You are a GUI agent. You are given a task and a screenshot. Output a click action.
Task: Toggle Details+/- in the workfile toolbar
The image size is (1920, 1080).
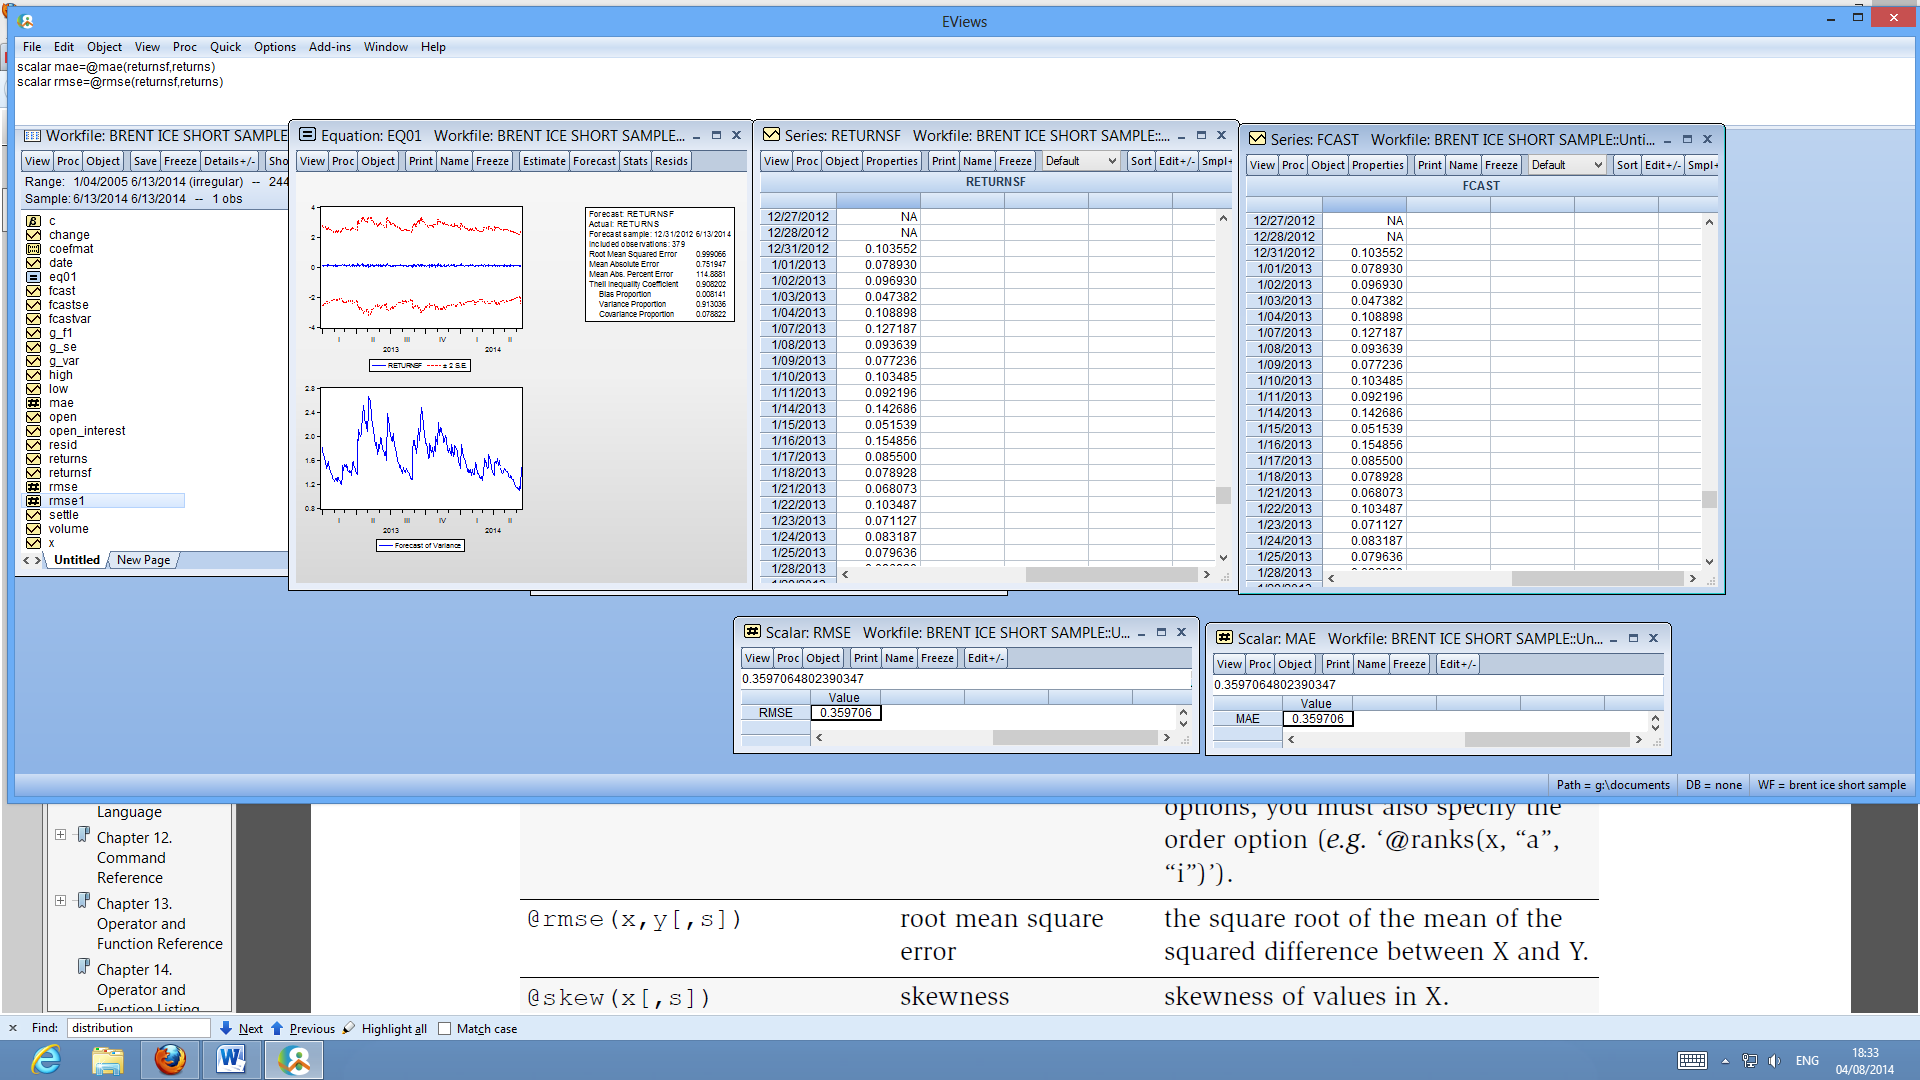pos(228,160)
